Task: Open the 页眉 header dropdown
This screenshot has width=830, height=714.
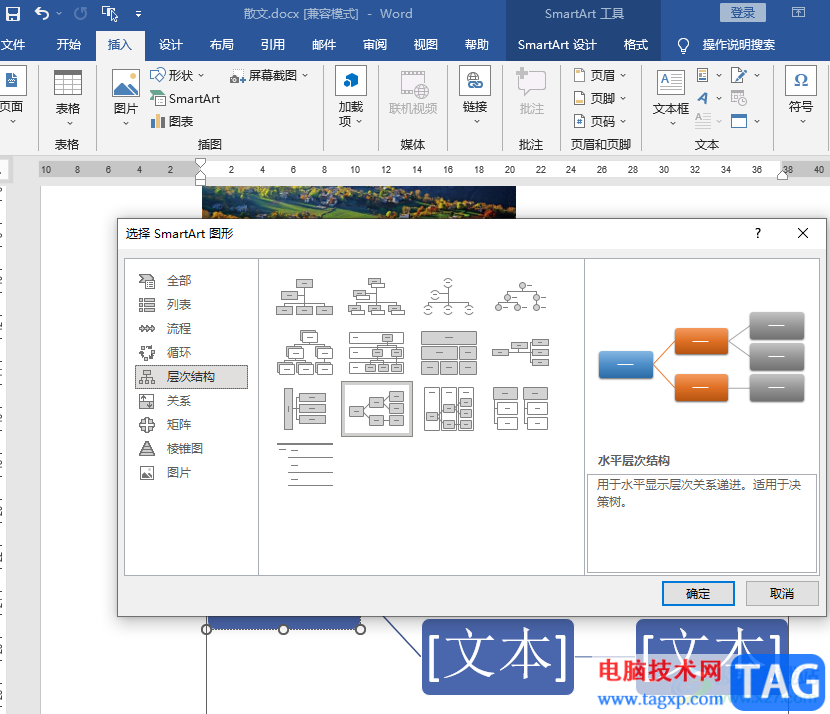Action: click(600, 76)
